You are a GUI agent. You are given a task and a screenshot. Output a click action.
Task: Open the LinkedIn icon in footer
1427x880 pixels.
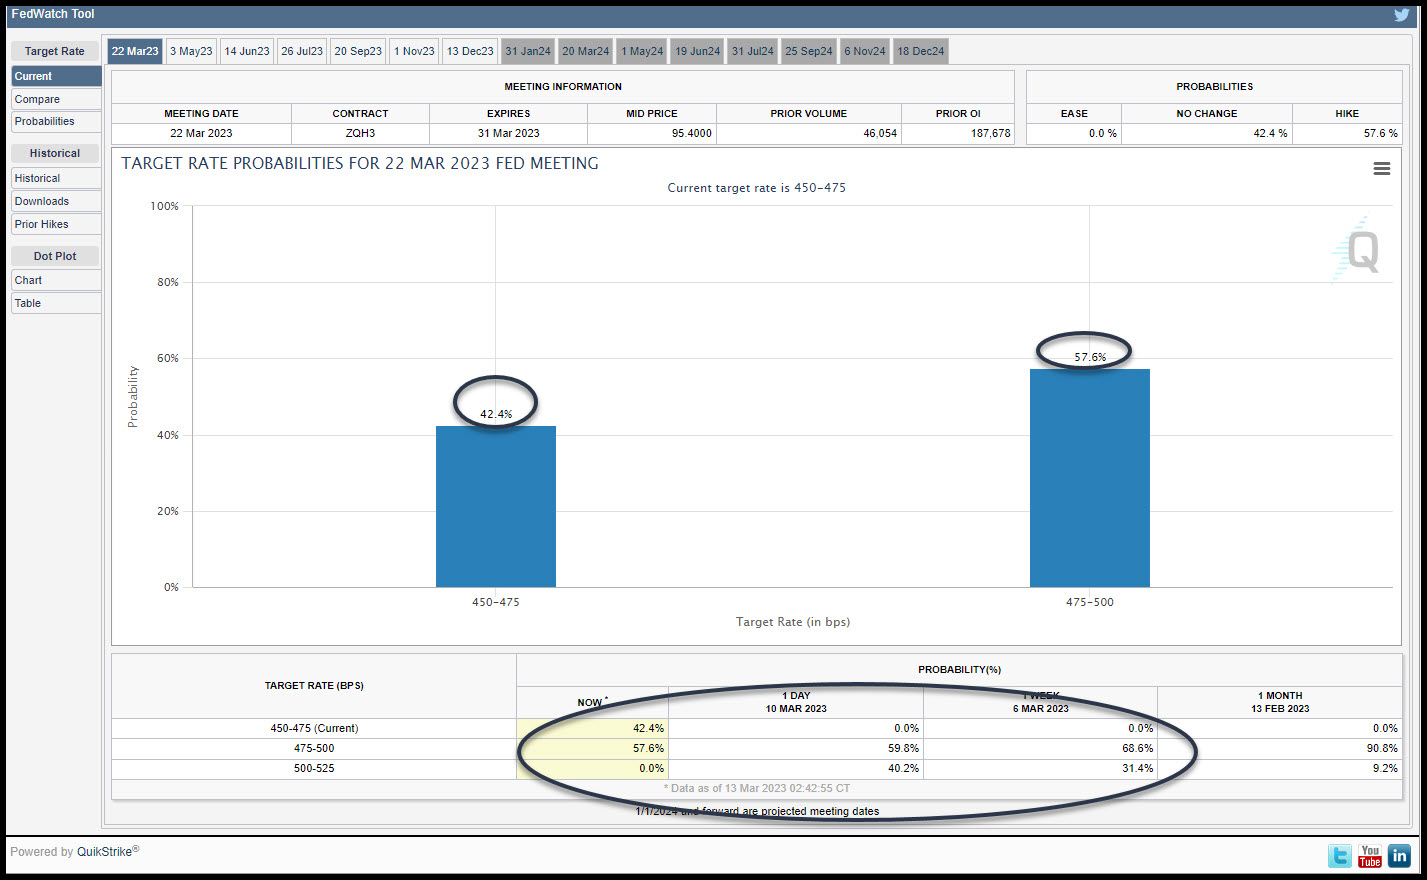[1399, 856]
